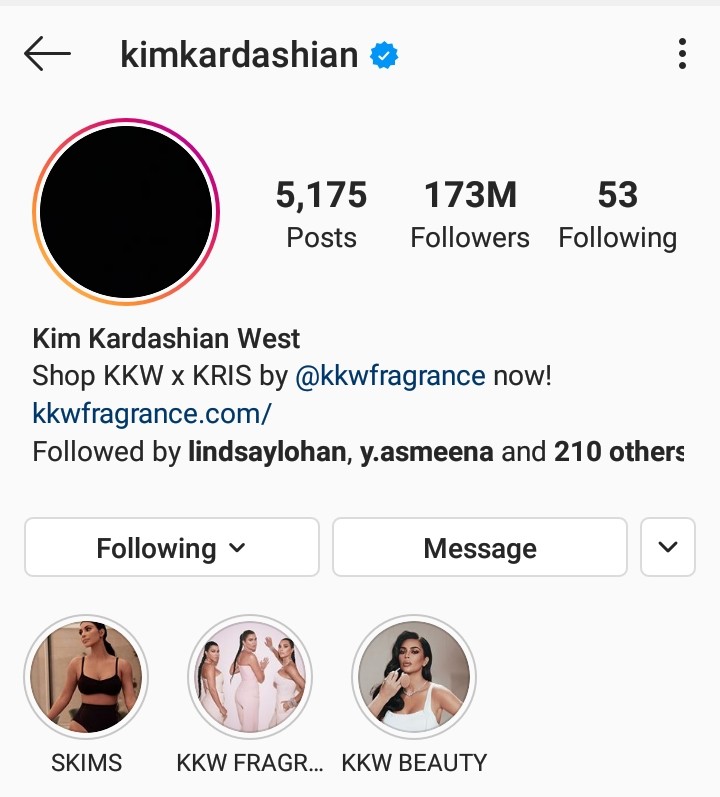Screen dimensions: 720x797
Task: View the 173M Followers list
Action: (470, 214)
